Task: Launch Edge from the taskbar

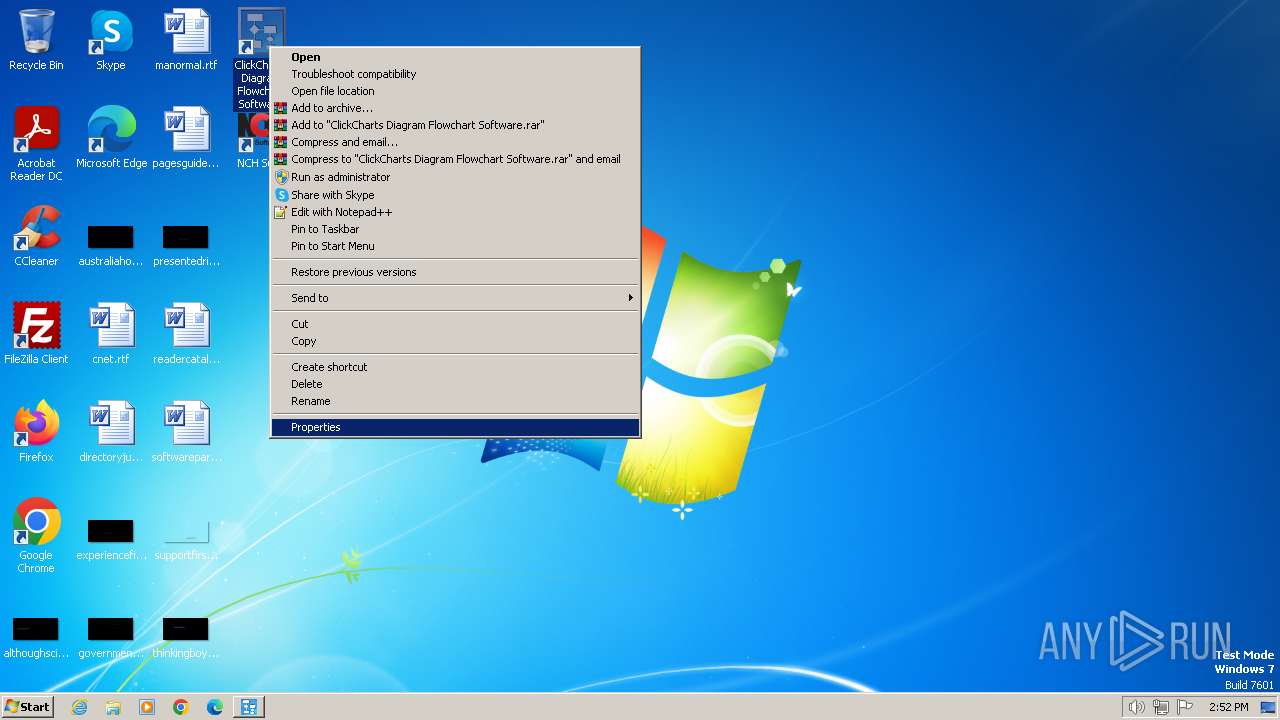Action: click(x=215, y=707)
